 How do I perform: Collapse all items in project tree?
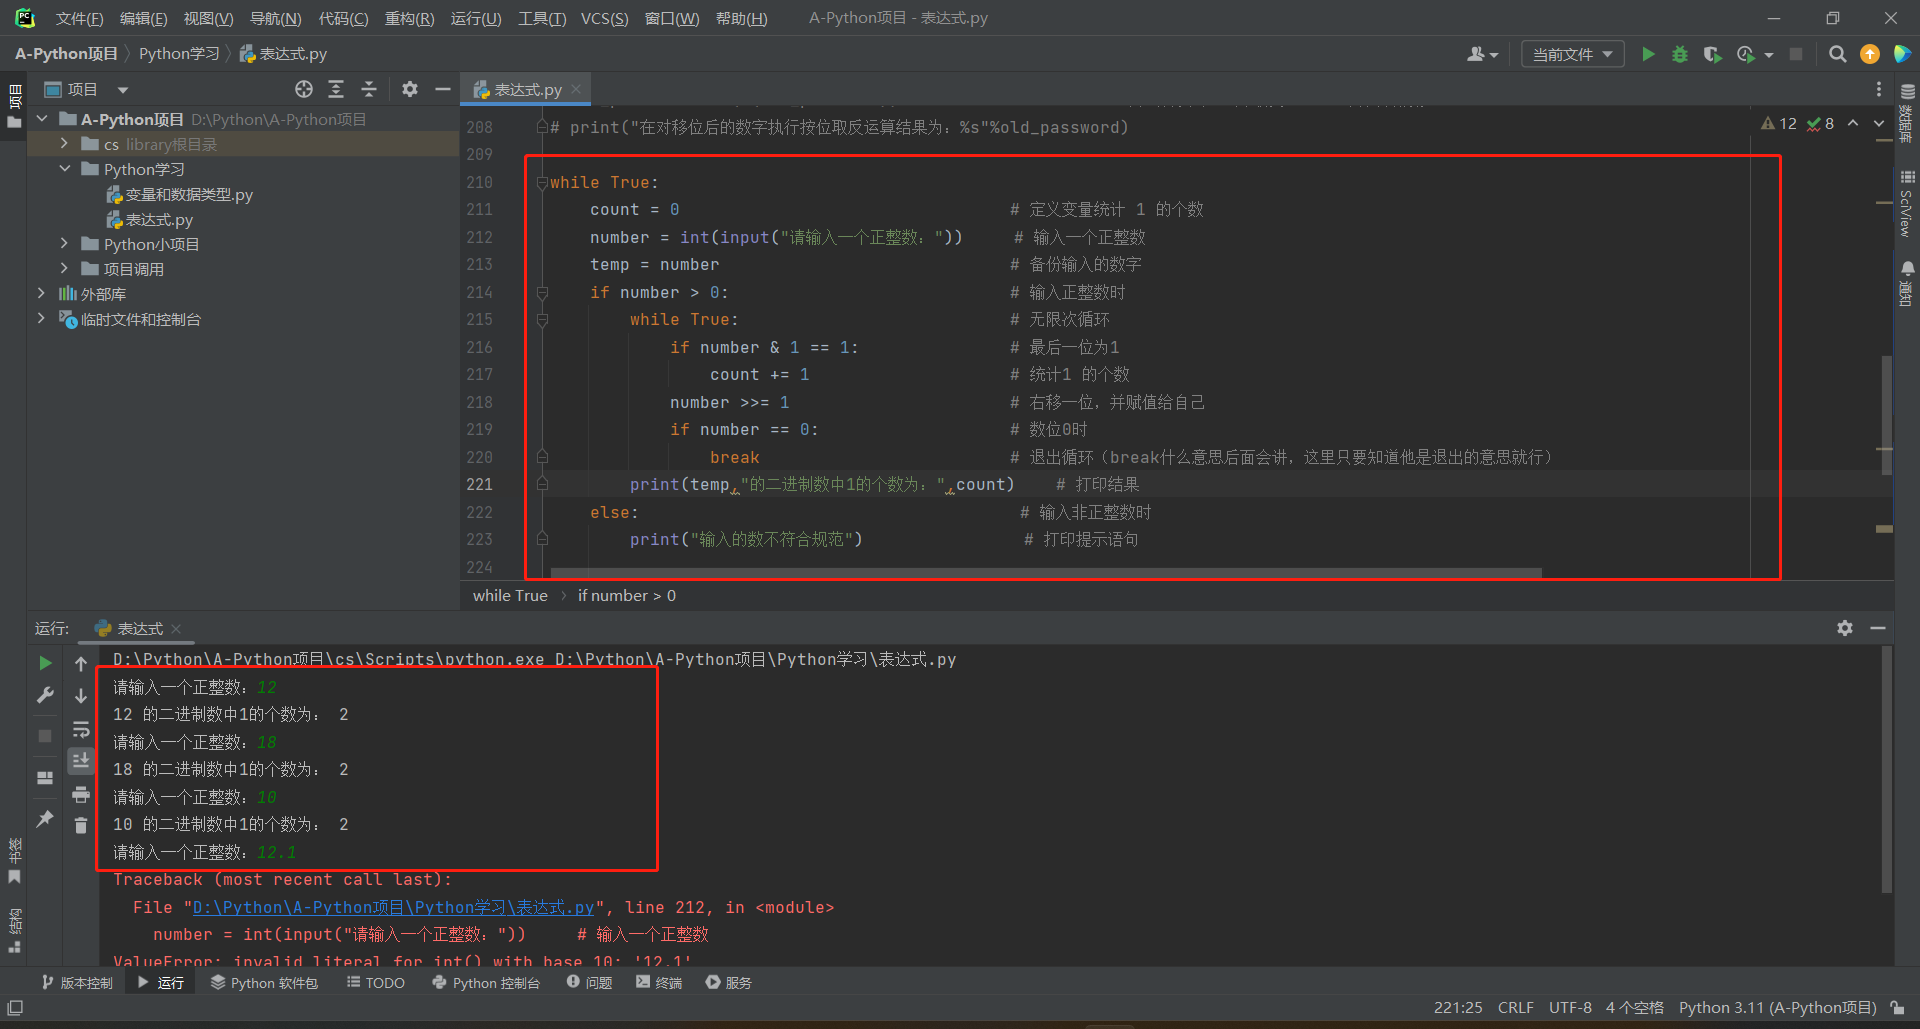(369, 89)
